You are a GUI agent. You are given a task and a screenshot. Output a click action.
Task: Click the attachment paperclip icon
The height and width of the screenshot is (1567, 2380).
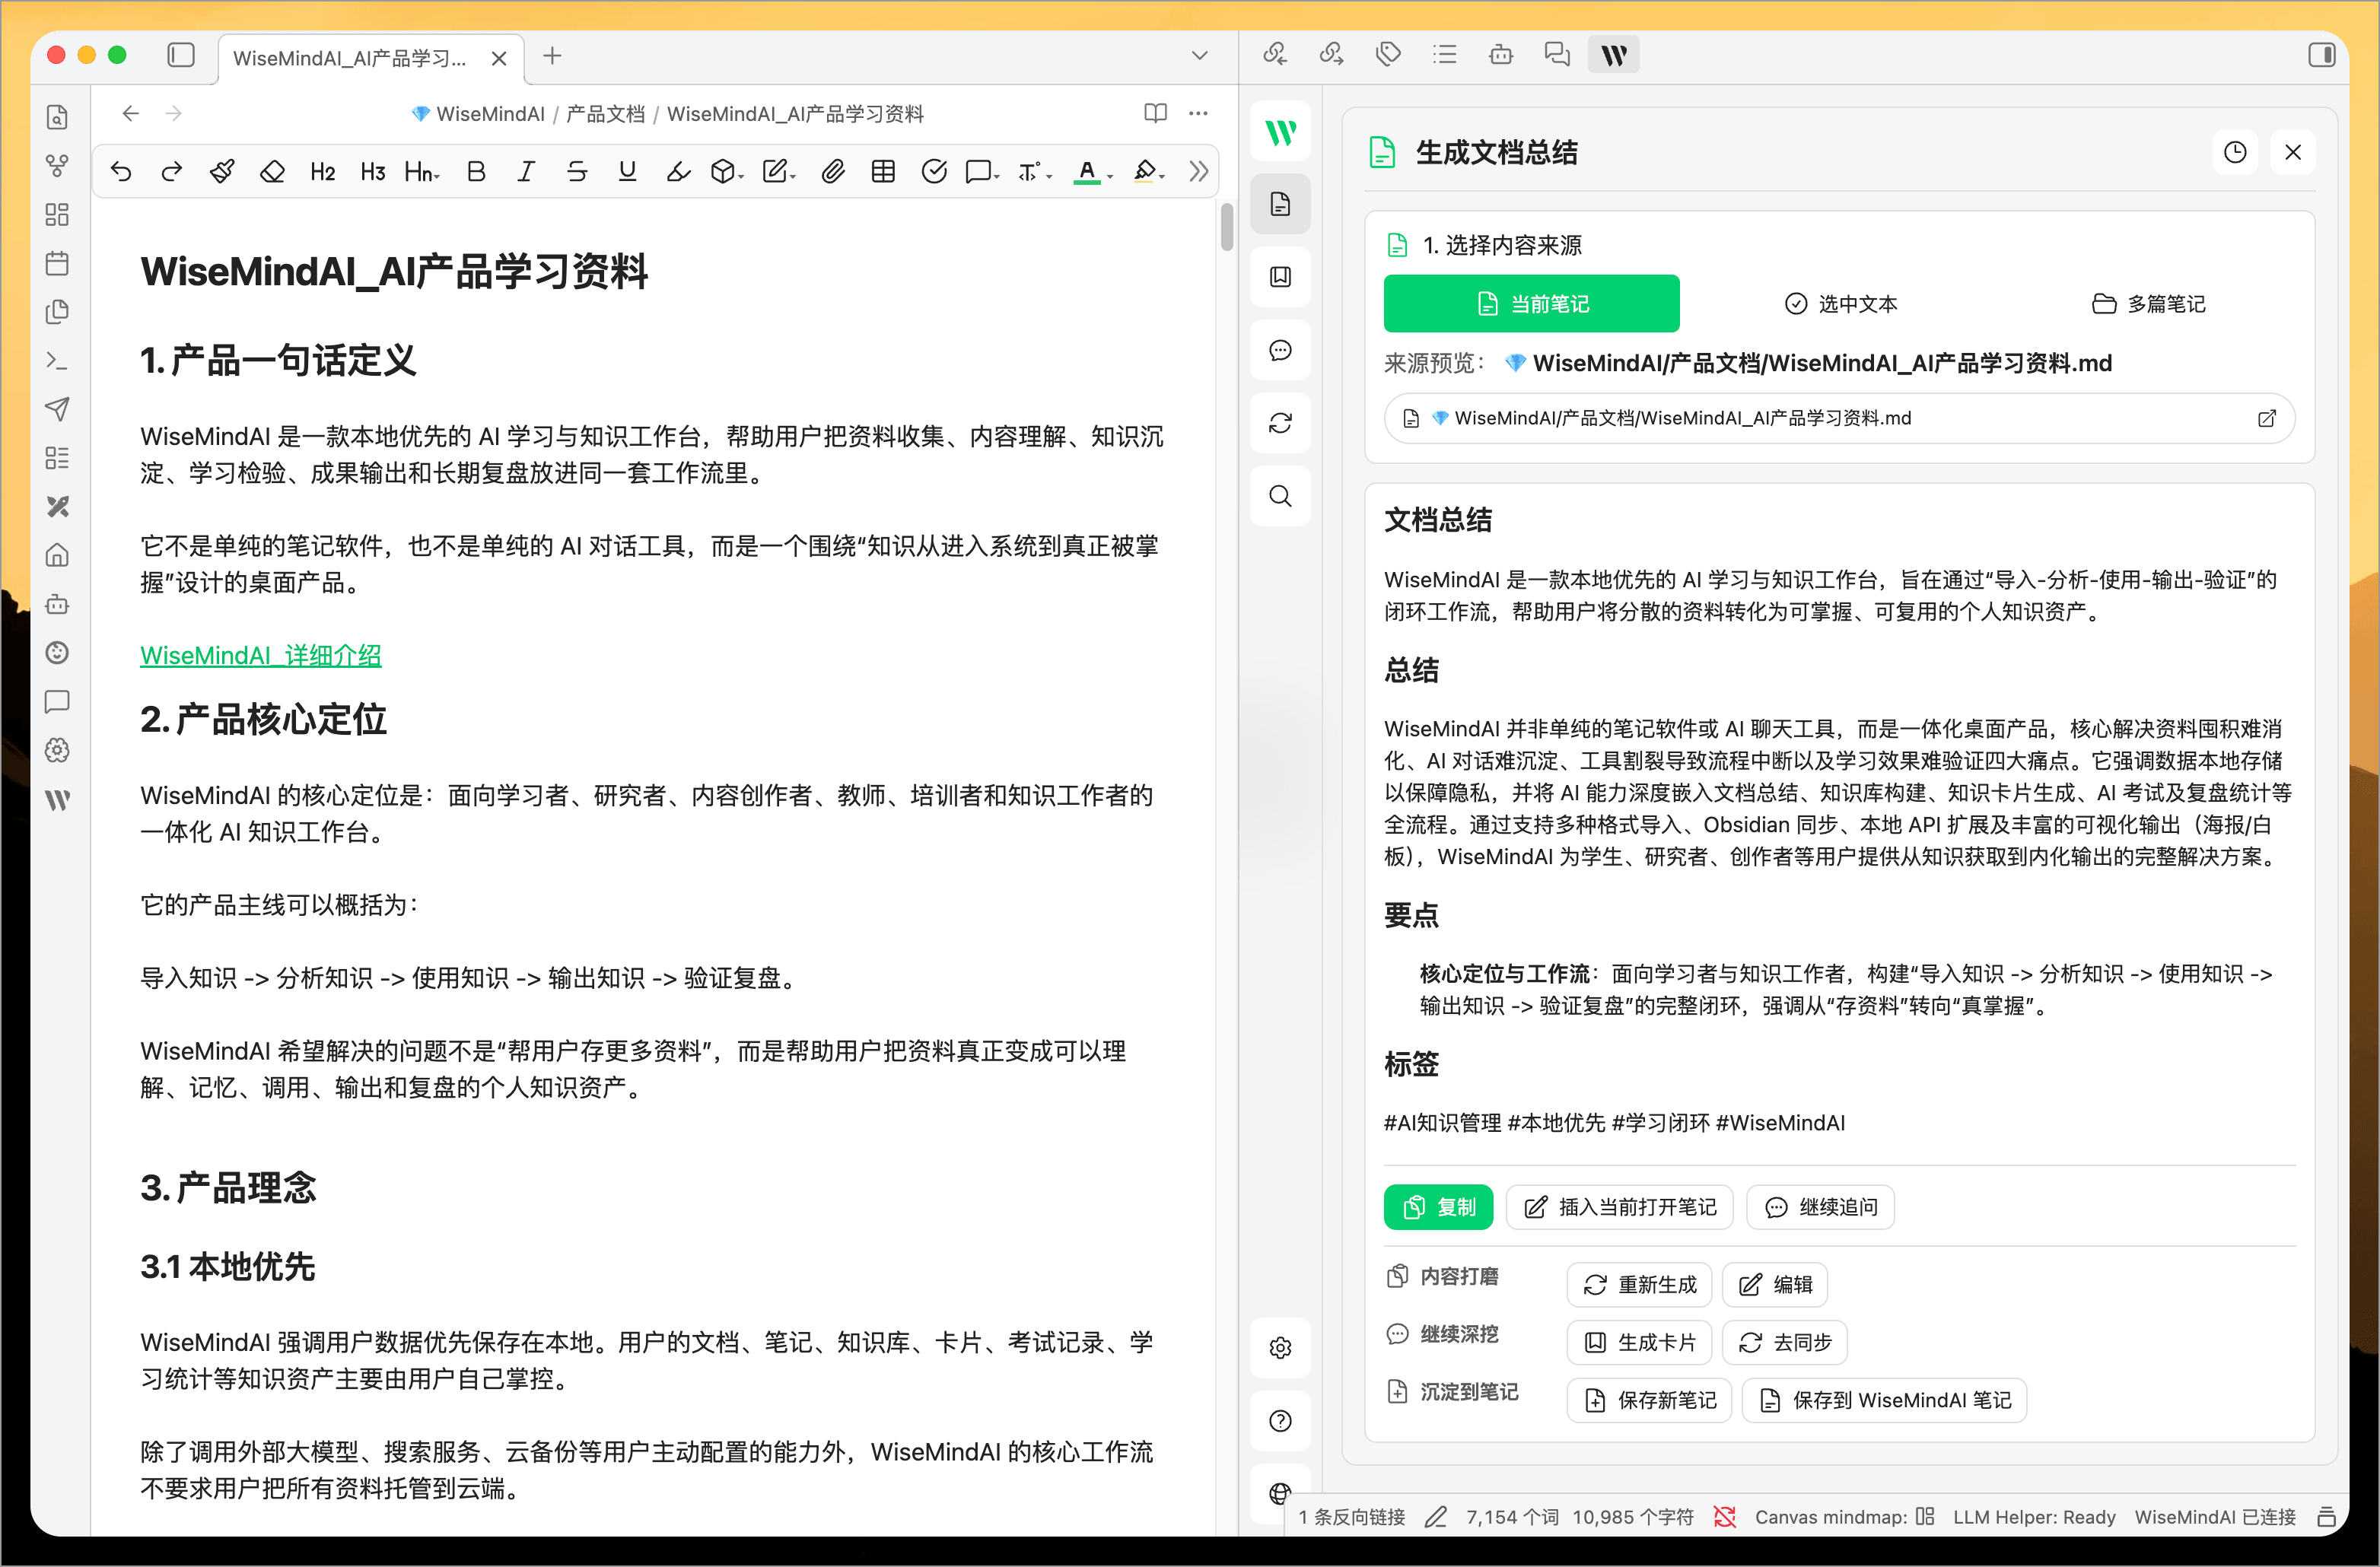pos(832,172)
